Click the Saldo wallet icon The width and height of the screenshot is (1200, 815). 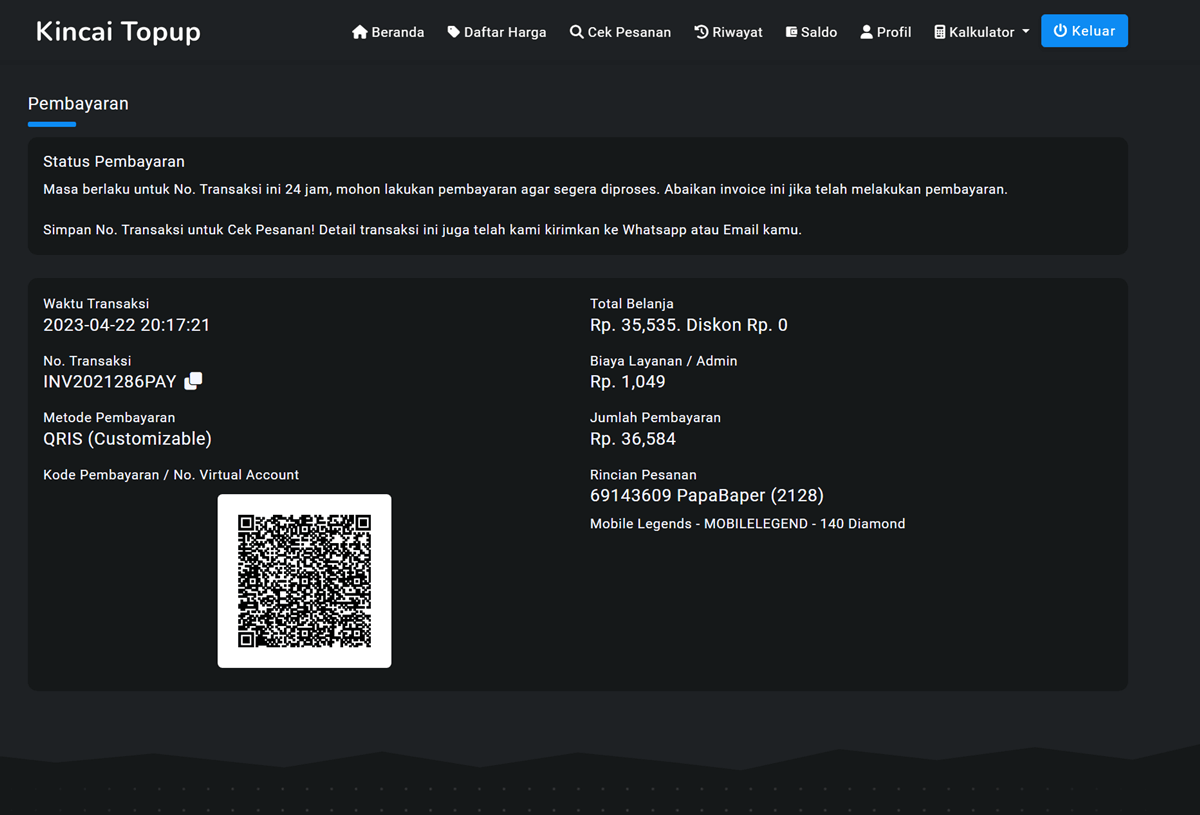click(791, 32)
